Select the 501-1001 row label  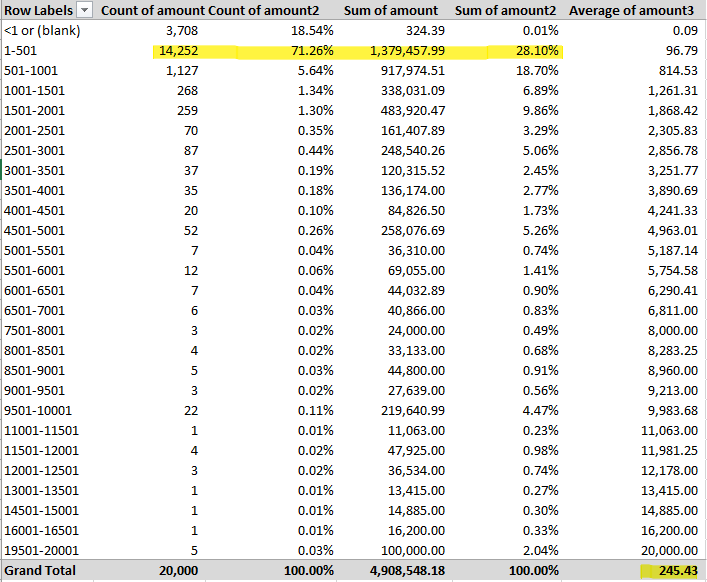click(x=31, y=71)
